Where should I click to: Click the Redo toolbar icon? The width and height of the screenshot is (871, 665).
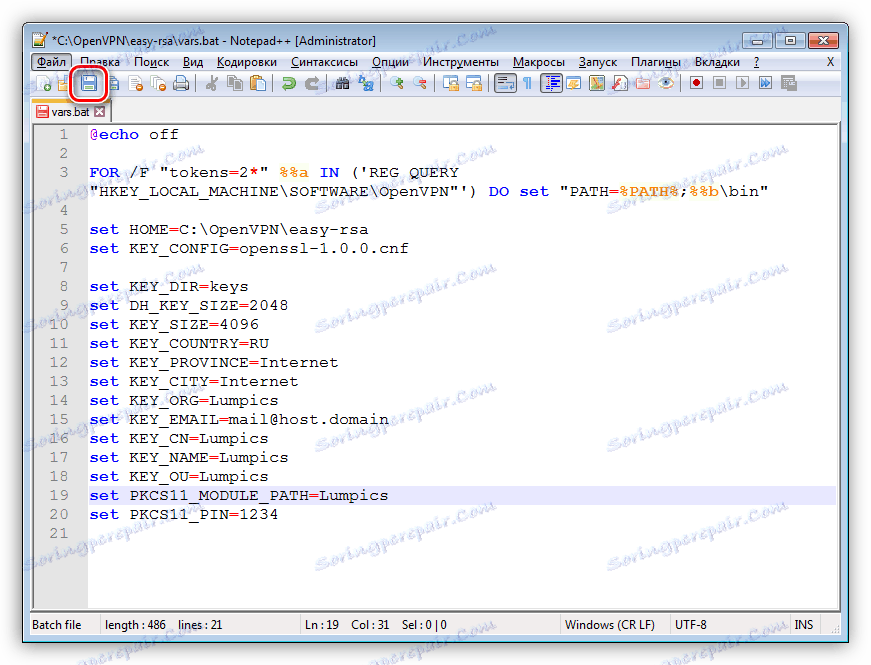pyautogui.click(x=312, y=83)
